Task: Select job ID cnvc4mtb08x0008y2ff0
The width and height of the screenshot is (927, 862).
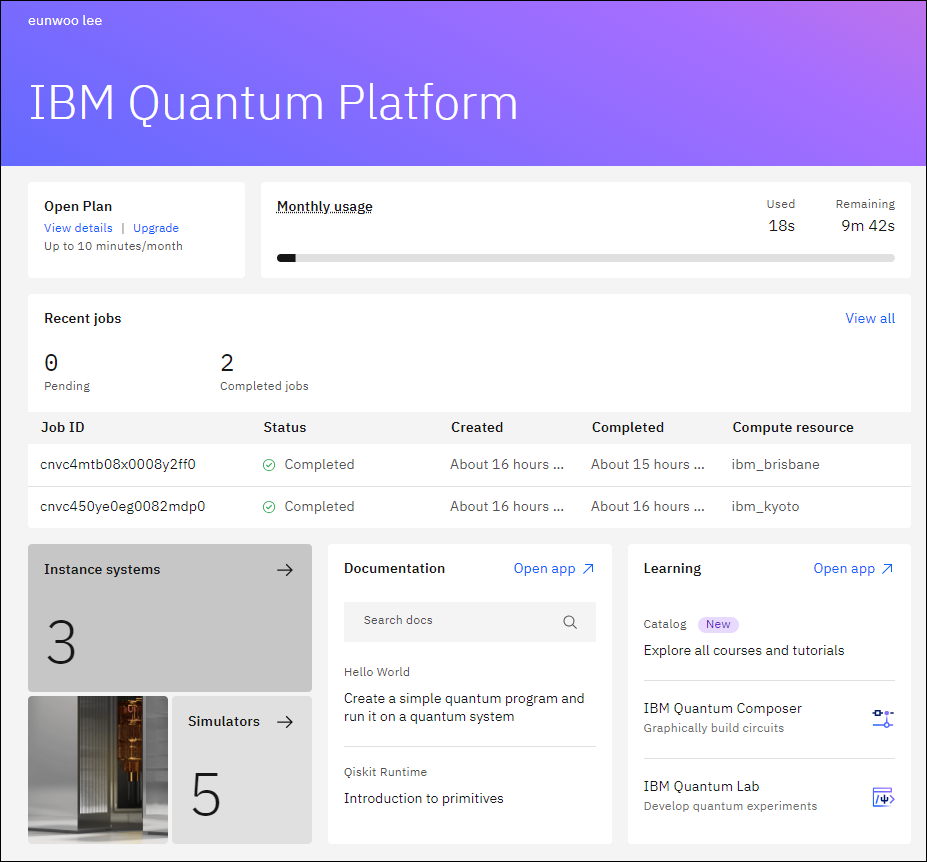Action: (x=118, y=465)
